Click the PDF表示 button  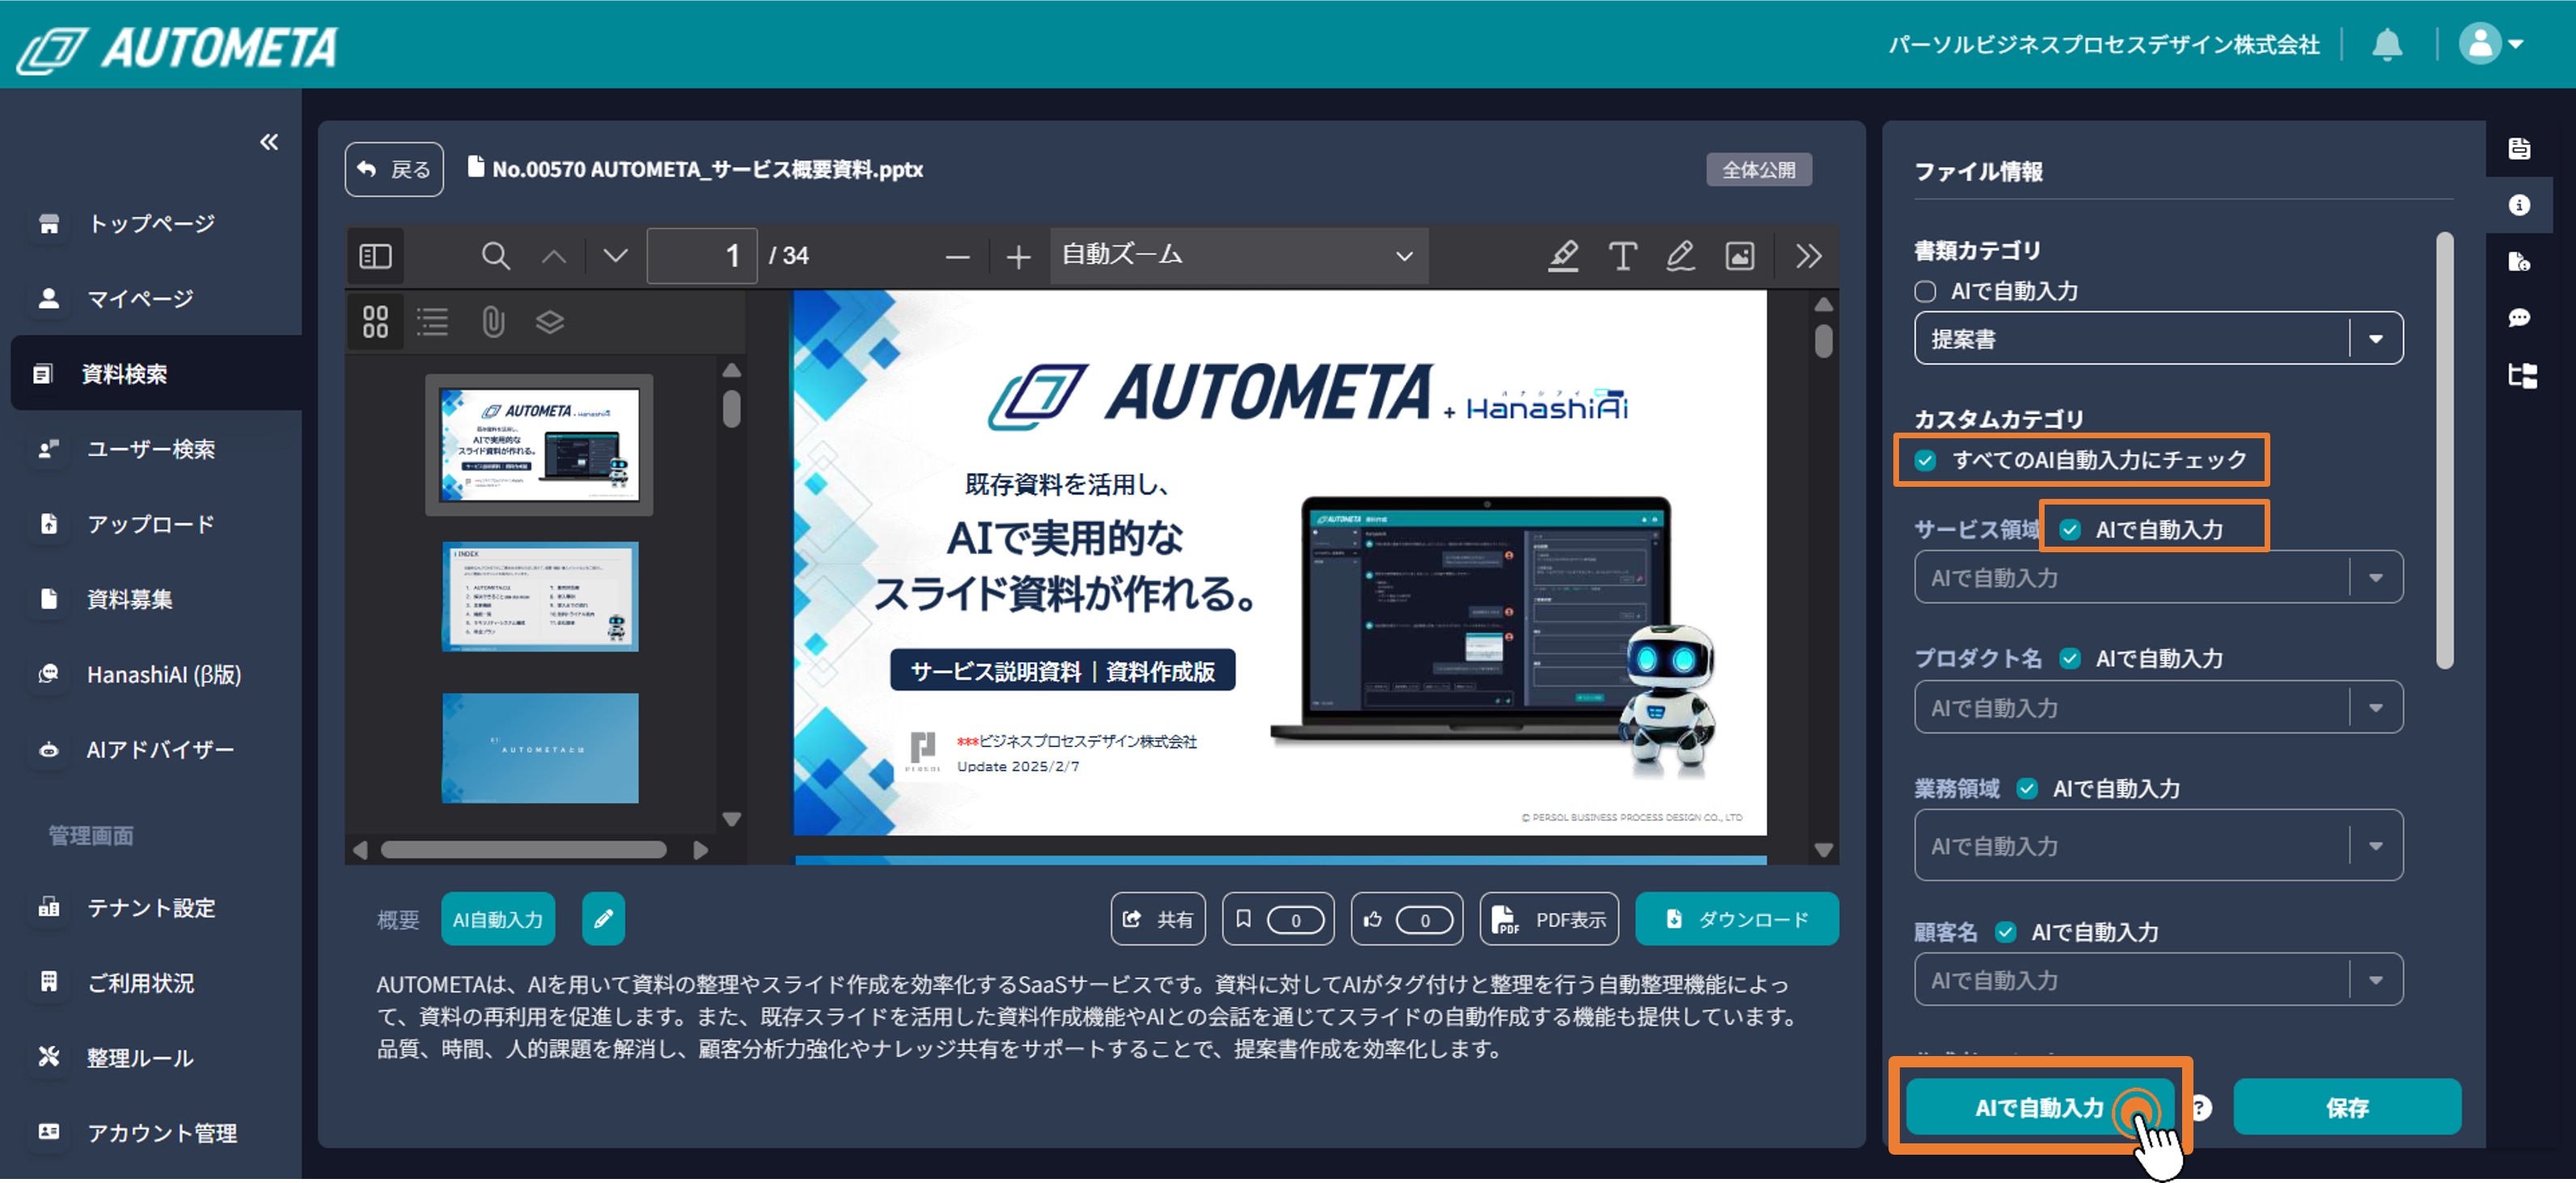[1549, 919]
